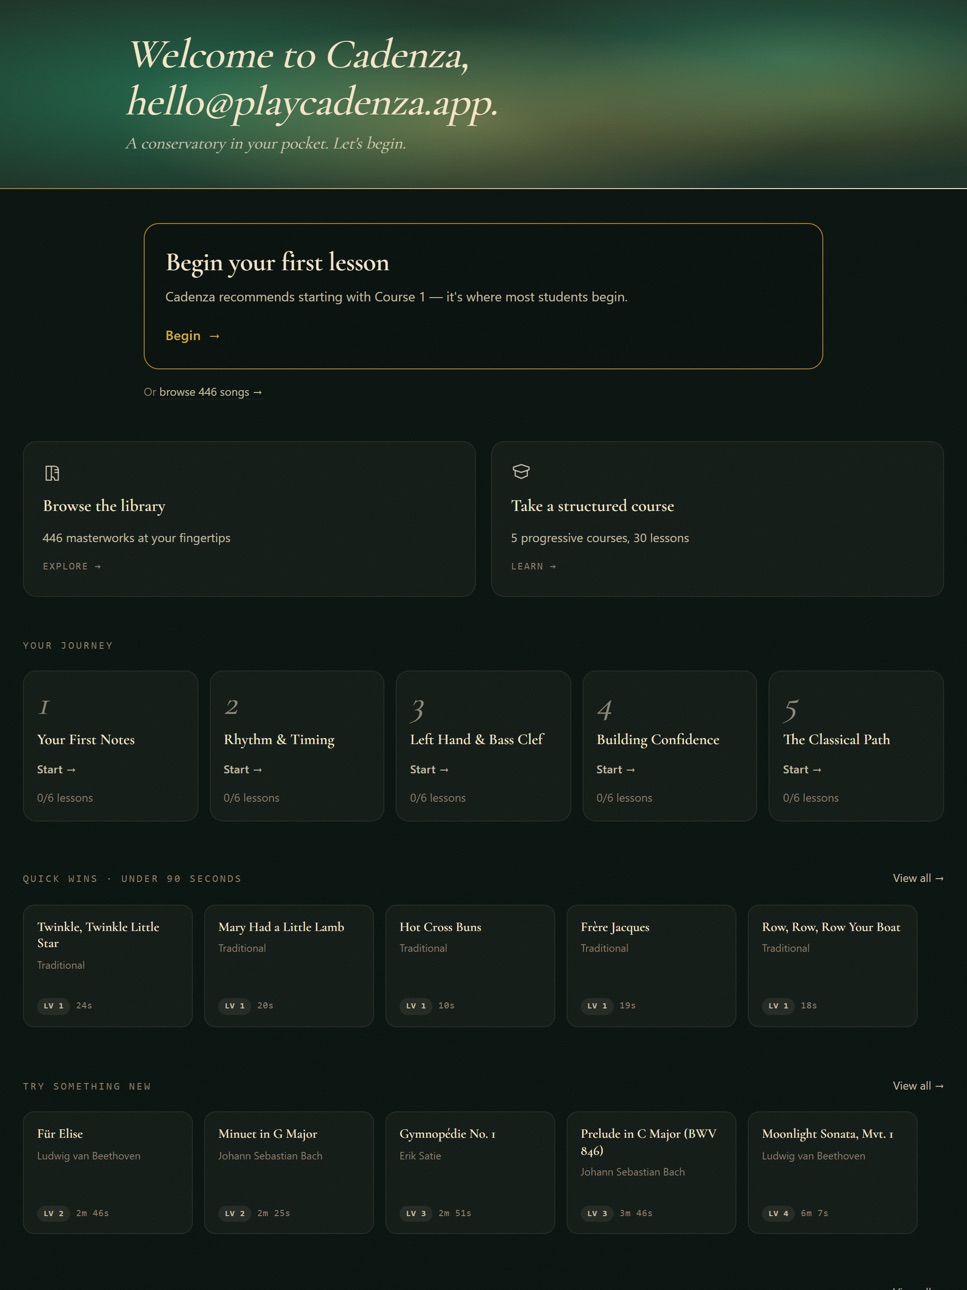Start the Building Confidence course
967x1290 pixels.
[616, 770]
